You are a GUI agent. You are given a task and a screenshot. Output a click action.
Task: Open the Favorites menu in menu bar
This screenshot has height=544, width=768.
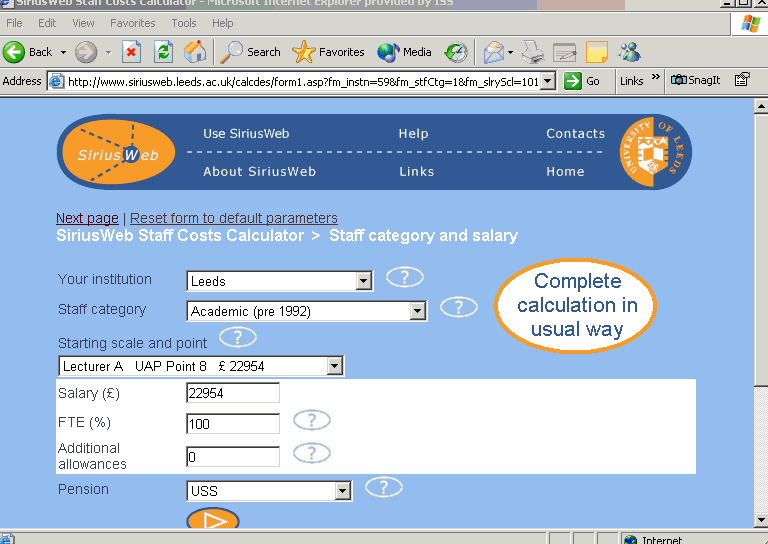(132, 23)
